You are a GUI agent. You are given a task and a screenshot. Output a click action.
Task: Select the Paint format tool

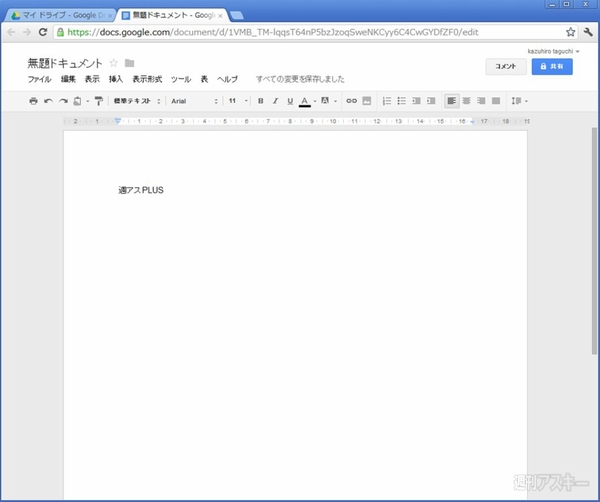(98, 101)
